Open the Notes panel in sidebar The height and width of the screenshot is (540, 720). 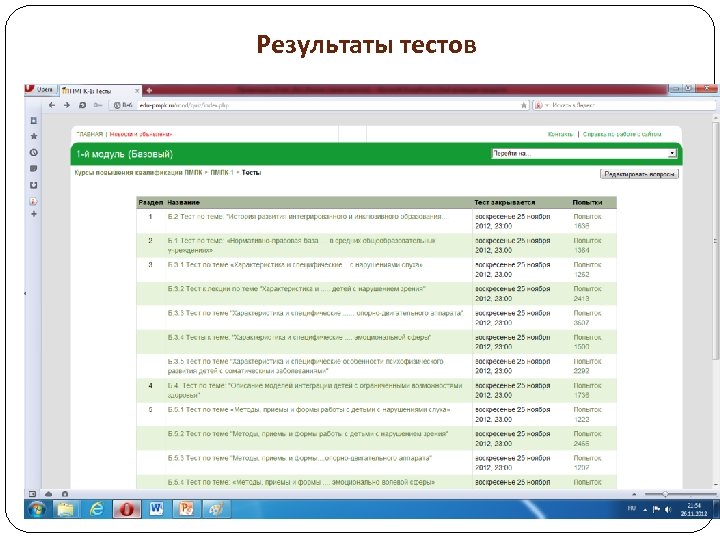[34, 169]
